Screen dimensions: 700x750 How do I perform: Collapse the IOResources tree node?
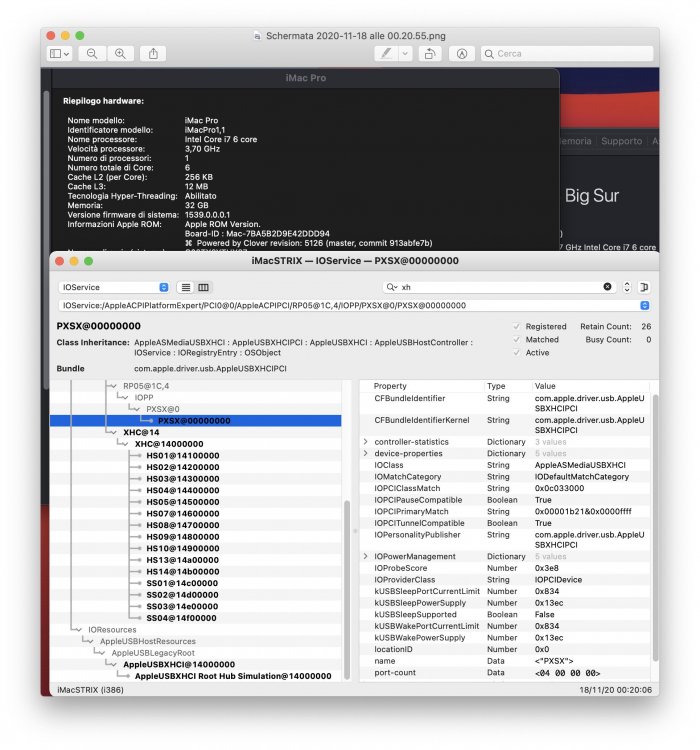(x=79, y=629)
